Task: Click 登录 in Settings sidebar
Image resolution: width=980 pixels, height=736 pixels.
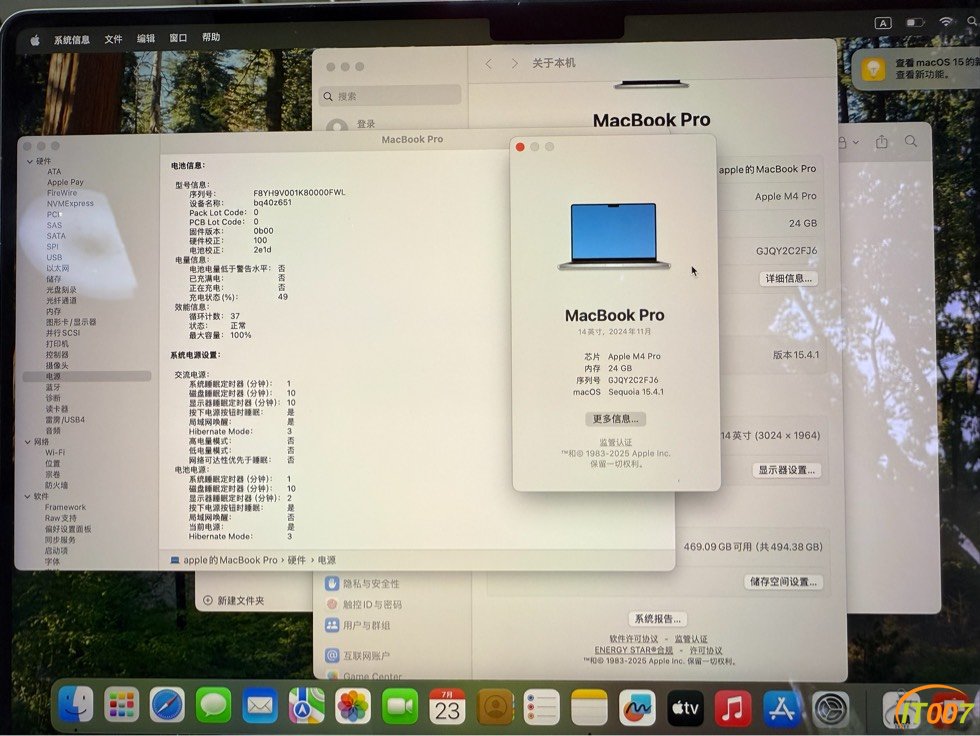Action: click(x=366, y=124)
